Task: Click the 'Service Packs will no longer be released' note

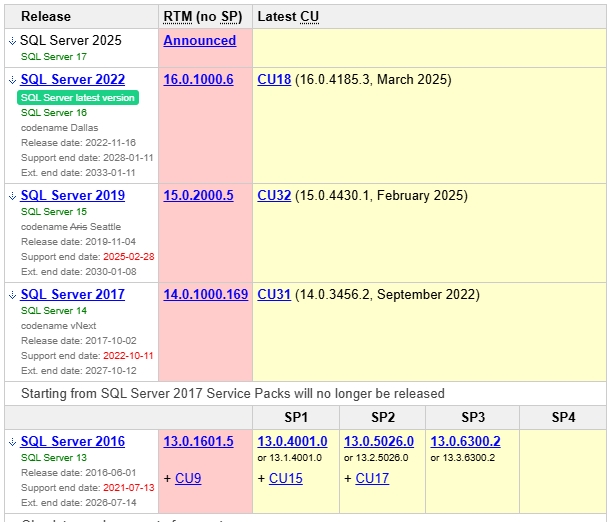Action: [233, 393]
